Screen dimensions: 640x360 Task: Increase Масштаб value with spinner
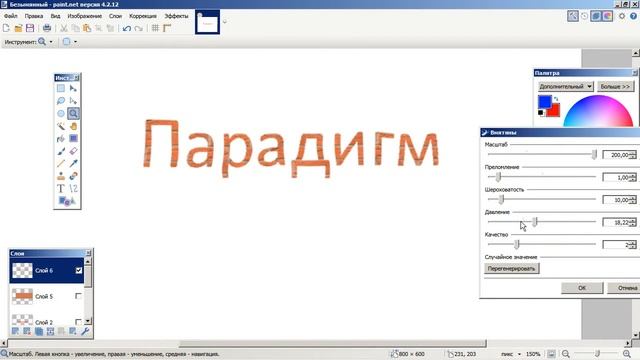[x=633, y=153]
